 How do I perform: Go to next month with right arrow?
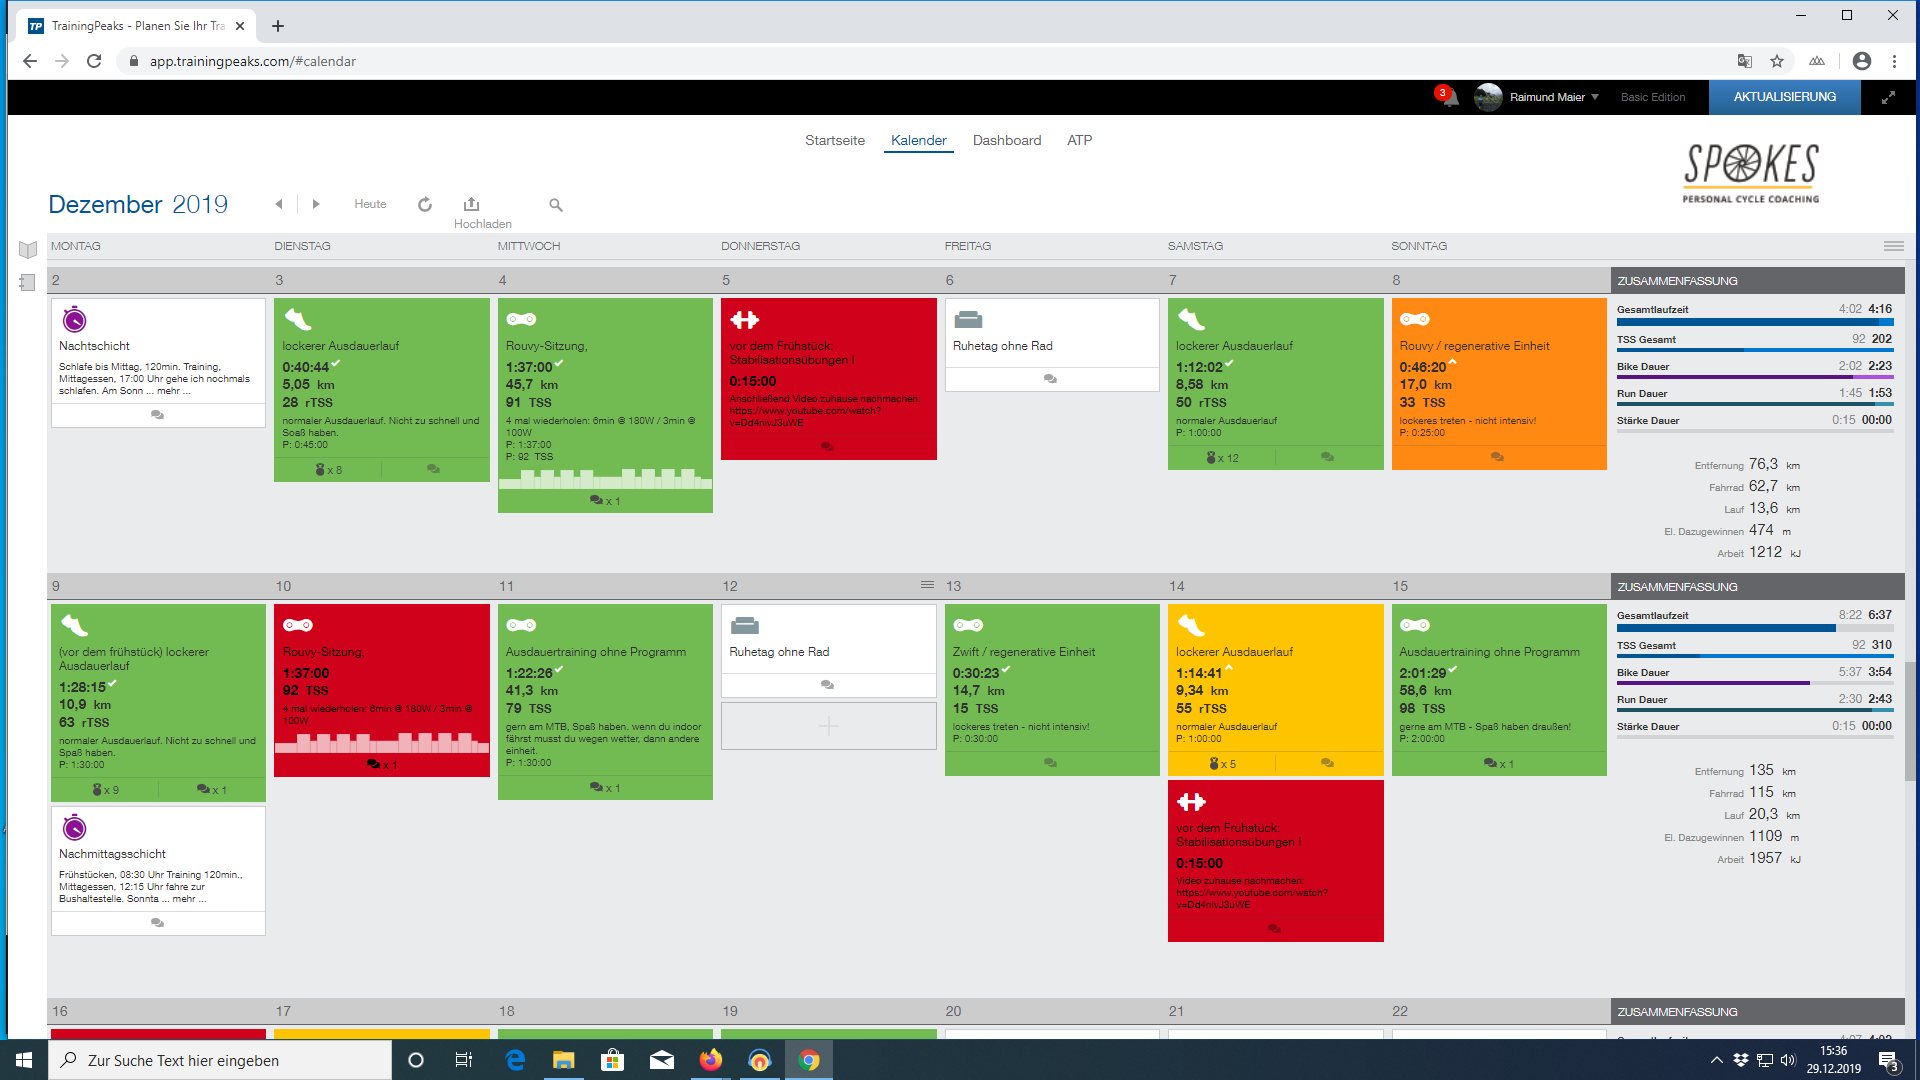pos(316,204)
